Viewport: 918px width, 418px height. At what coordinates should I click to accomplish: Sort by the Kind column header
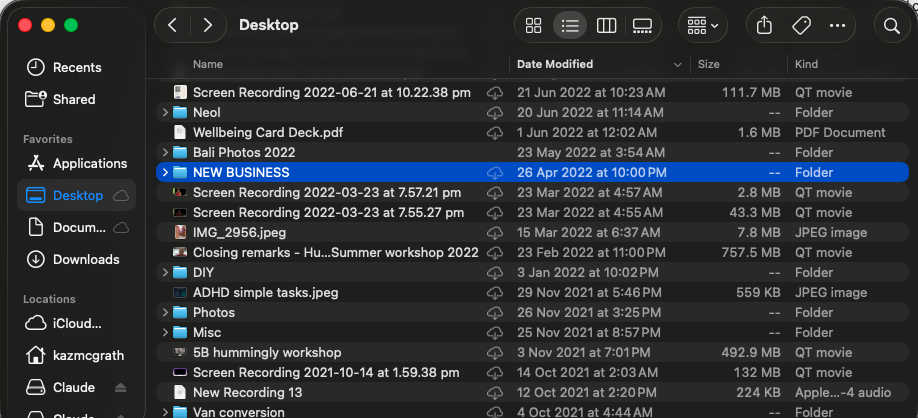806,64
